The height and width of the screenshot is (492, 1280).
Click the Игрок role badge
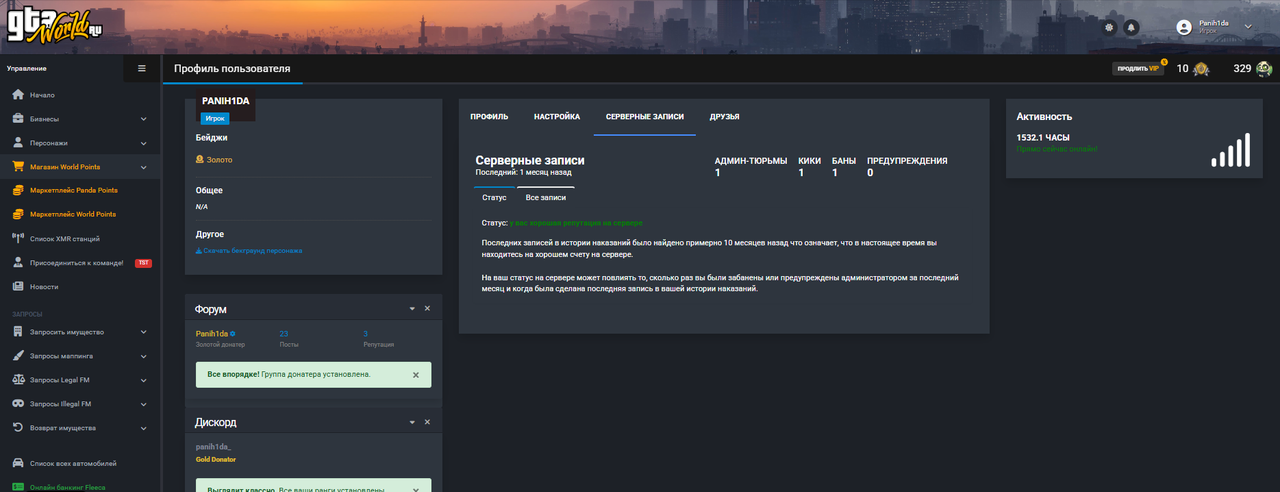(215, 118)
